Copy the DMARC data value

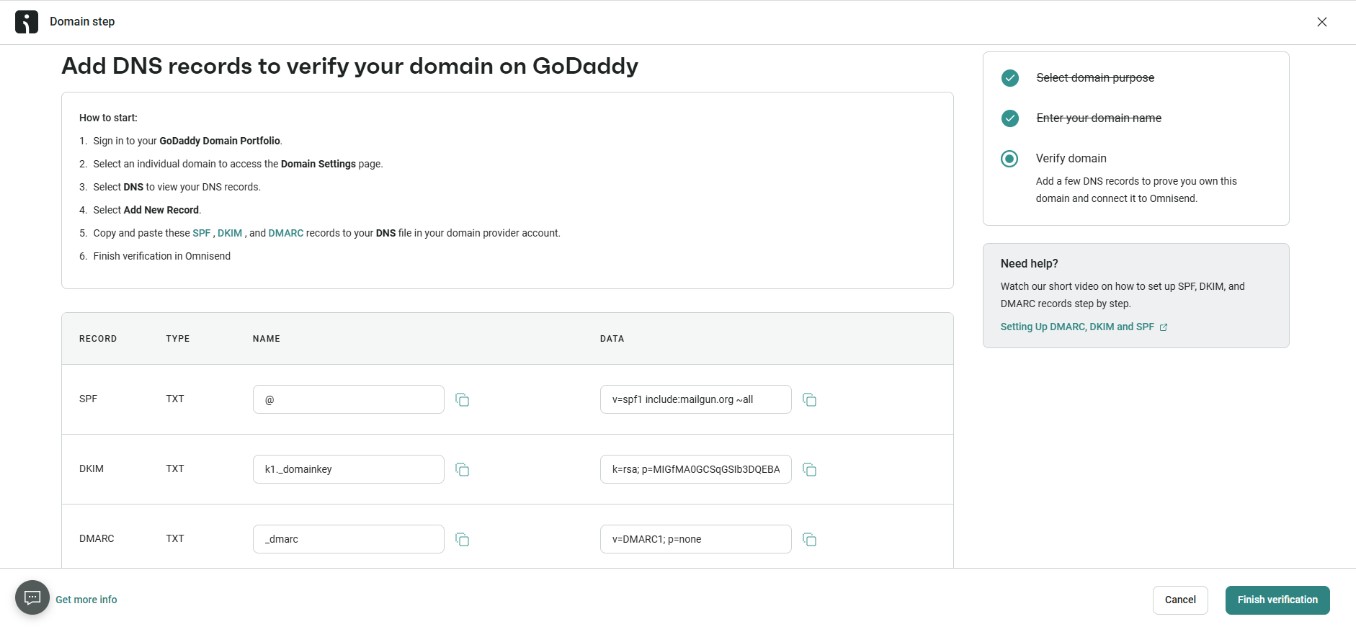810,540
